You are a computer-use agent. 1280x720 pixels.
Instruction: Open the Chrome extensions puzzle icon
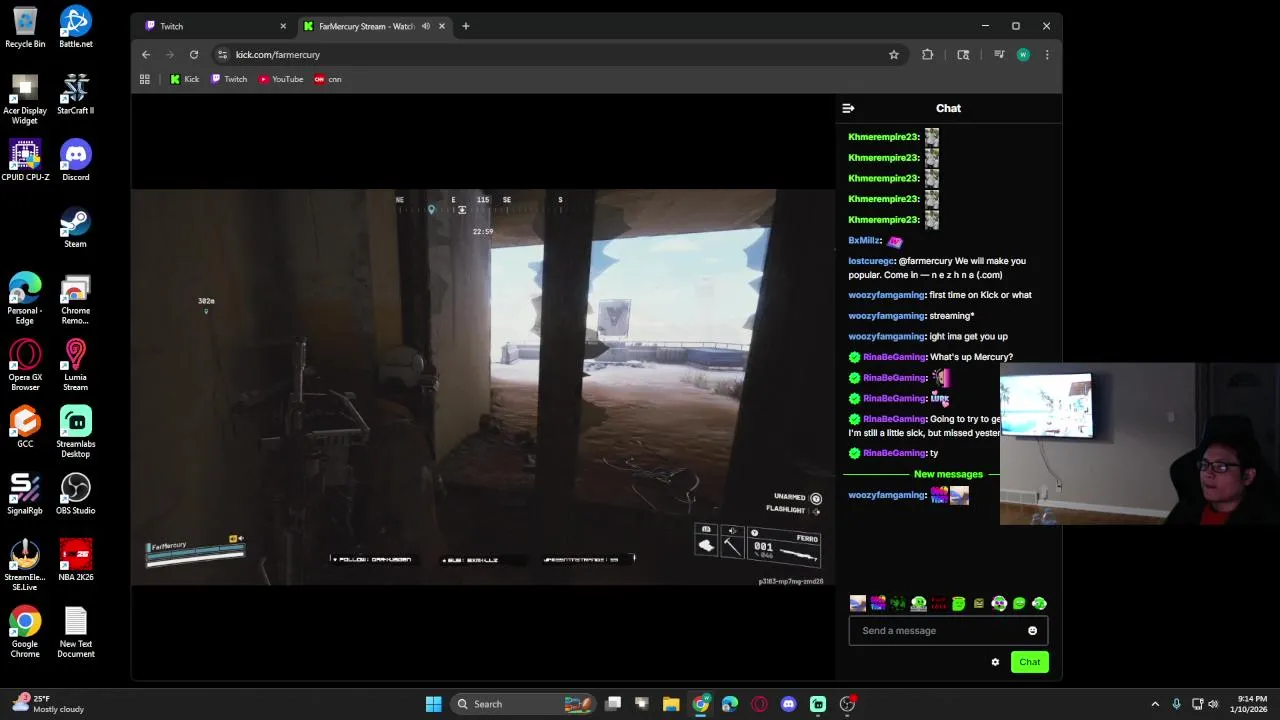(928, 55)
